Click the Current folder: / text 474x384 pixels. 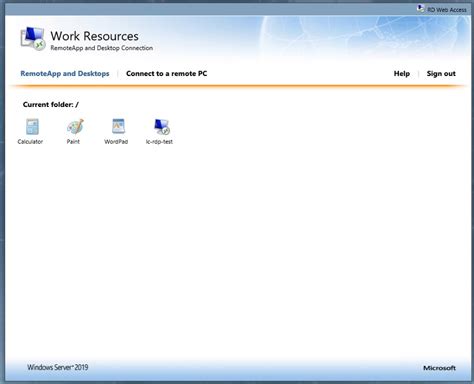[51, 105]
